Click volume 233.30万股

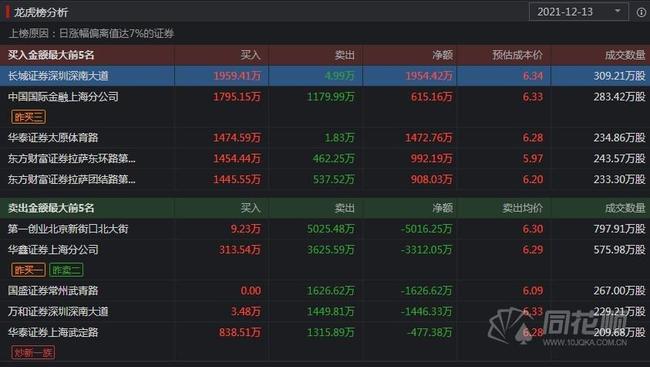click(x=619, y=179)
